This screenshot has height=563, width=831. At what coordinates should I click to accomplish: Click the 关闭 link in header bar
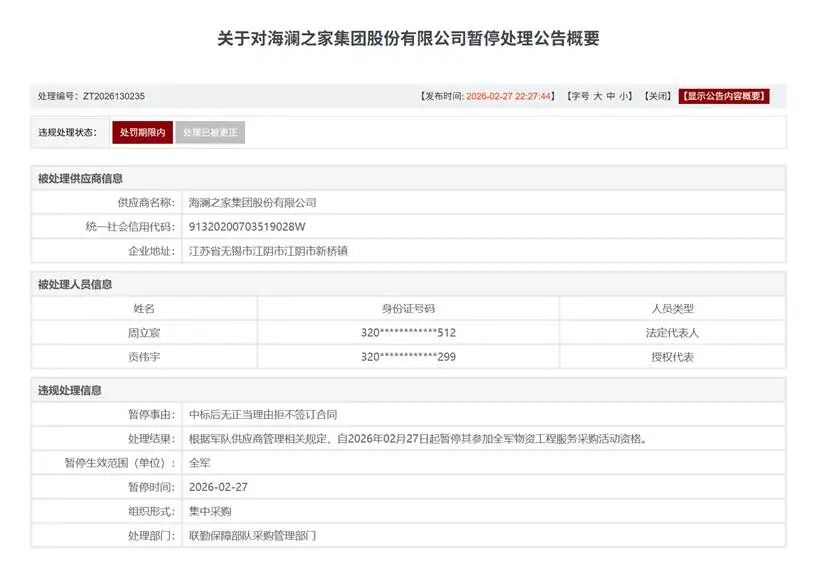tap(658, 96)
